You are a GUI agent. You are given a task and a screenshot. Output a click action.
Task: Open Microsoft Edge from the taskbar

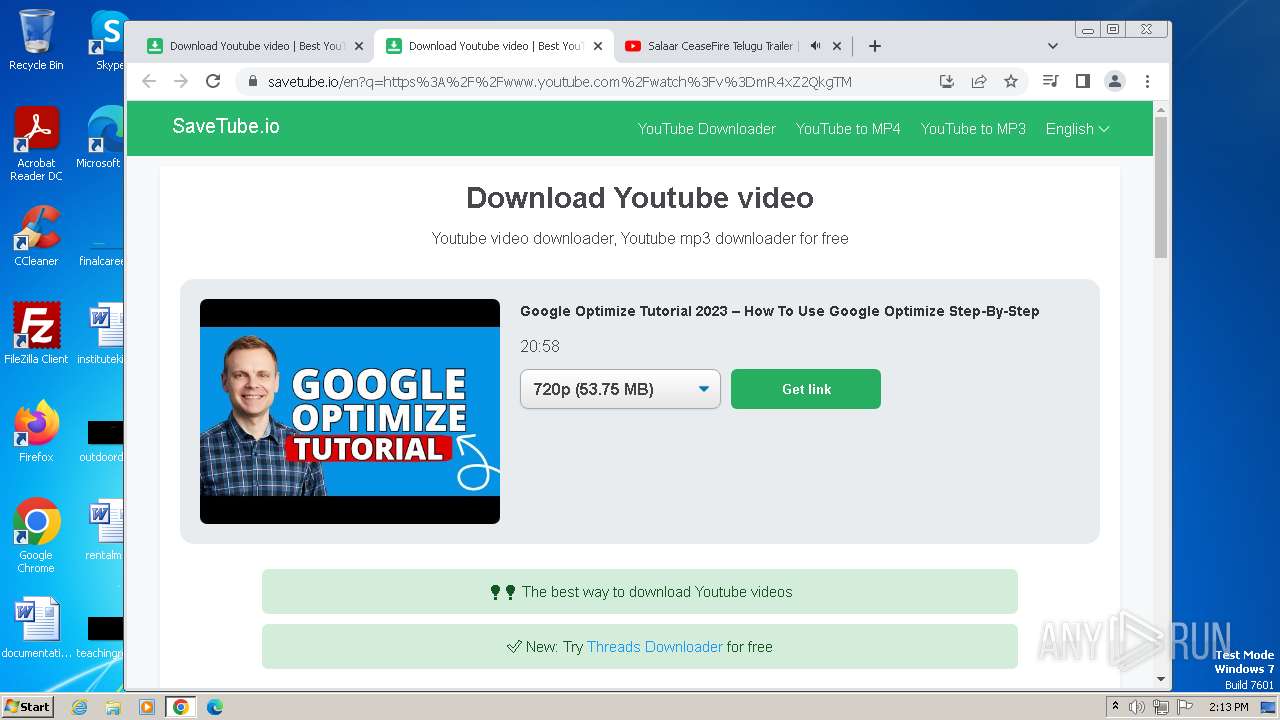click(214, 707)
